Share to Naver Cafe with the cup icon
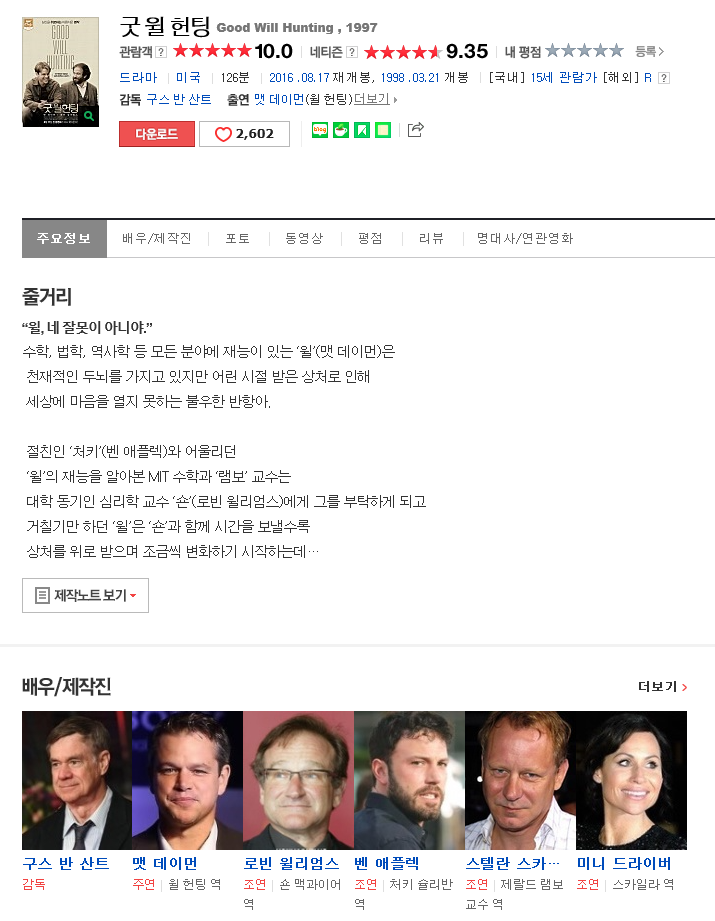715x921 pixels. coord(341,130)
